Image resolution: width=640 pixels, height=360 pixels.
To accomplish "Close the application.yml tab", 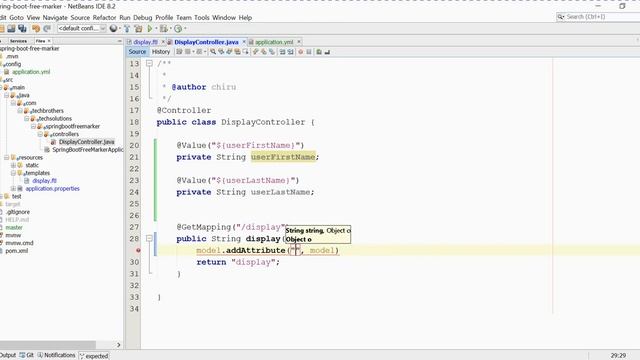I will [299, 42].
